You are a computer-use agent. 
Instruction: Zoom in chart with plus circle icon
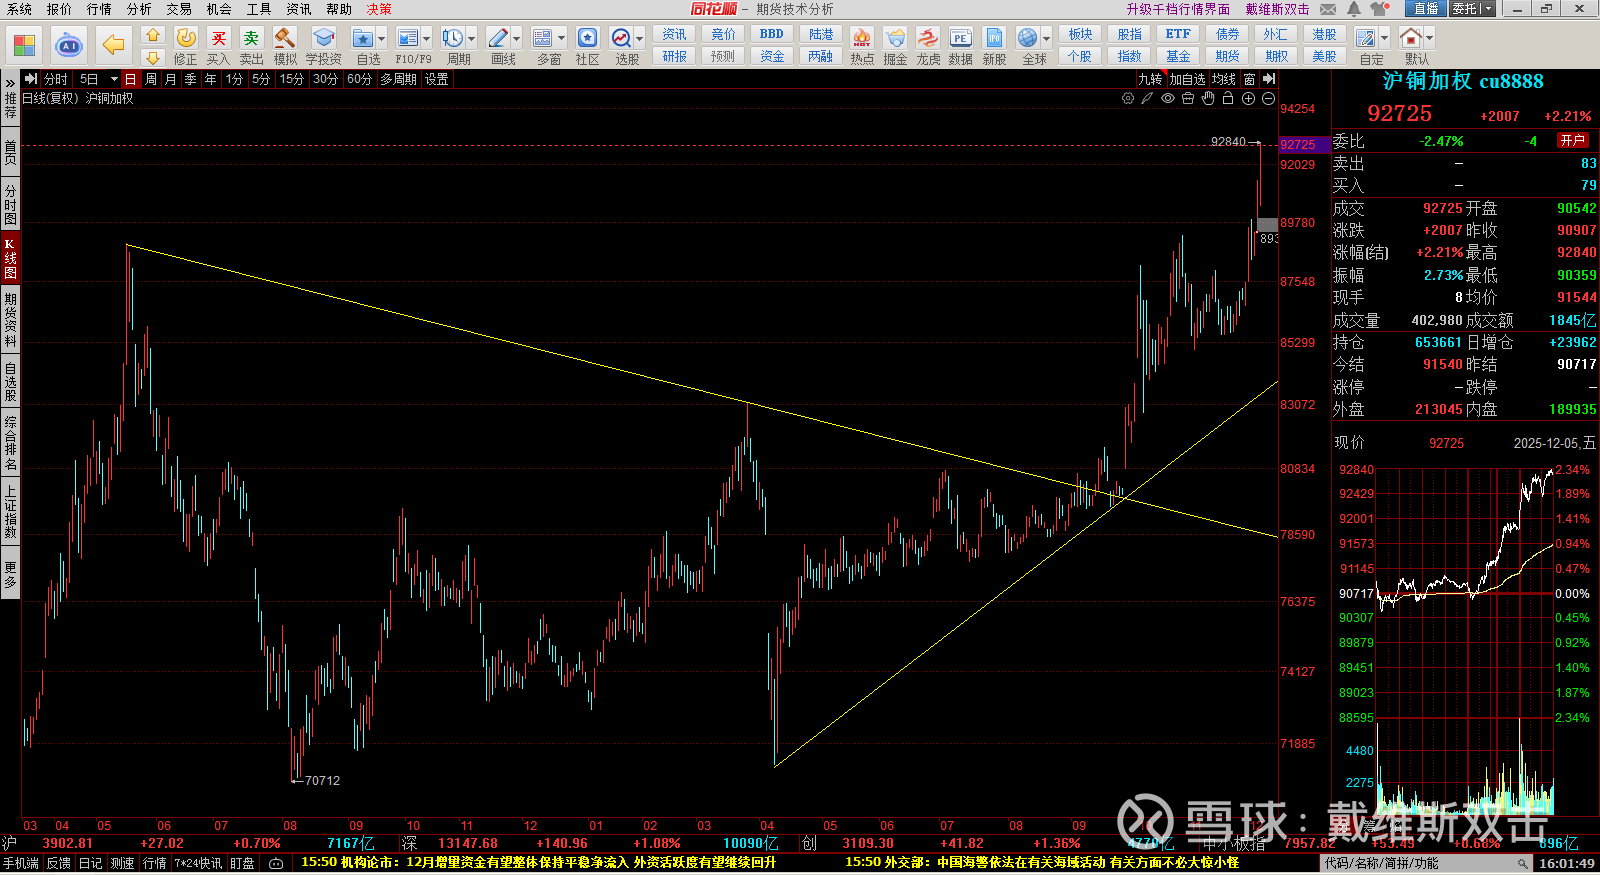click(x=1248, y=99)
